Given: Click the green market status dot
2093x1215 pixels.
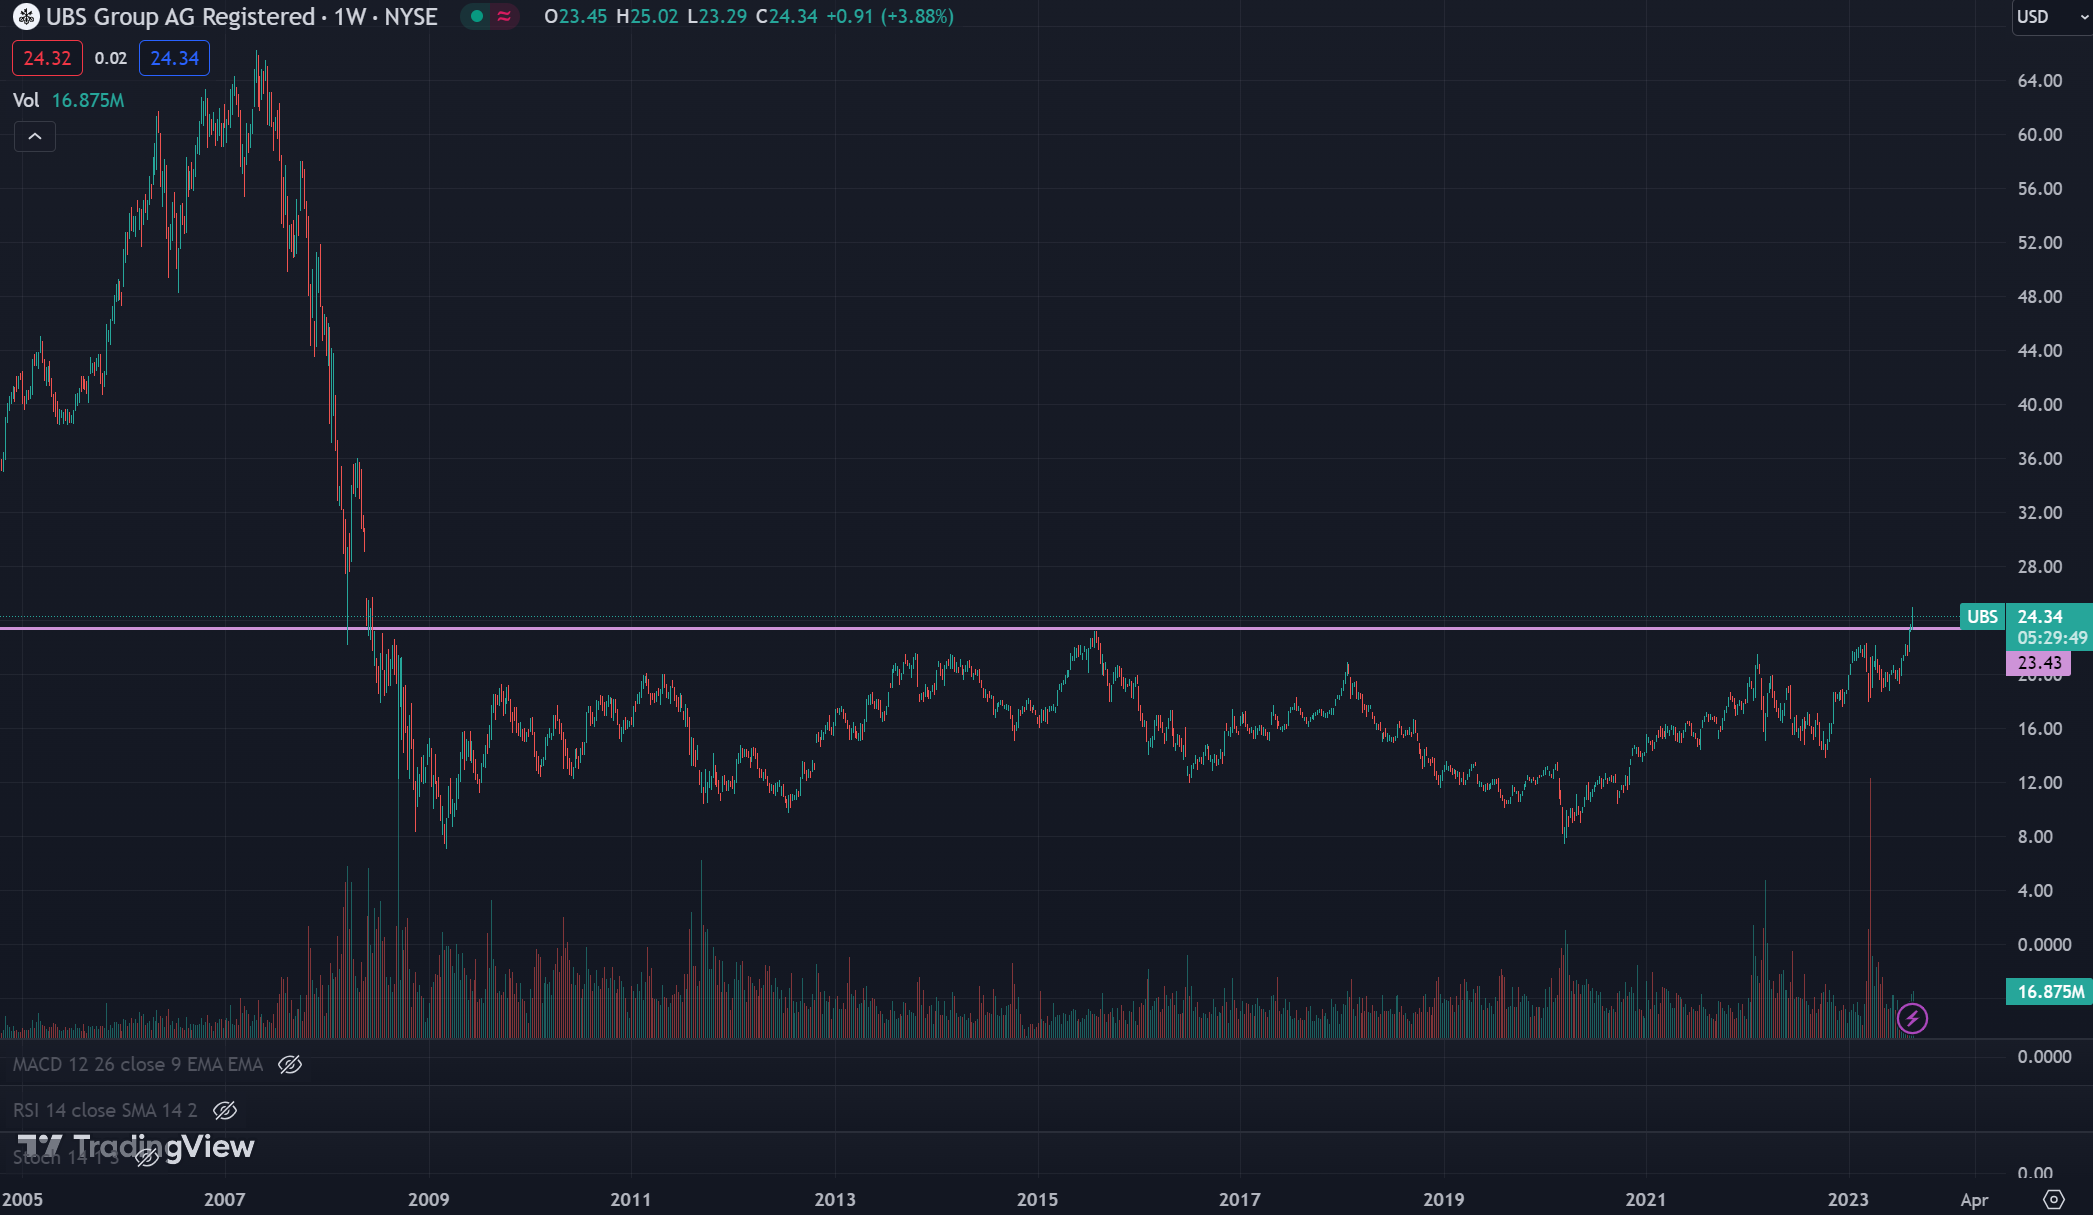Looking at the screenshot, I should pos(477,17).
